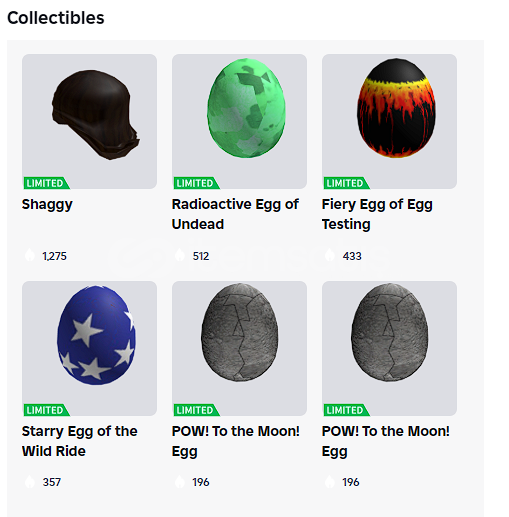
Task: Click LIMITED badge on the Fiery Egg
Action: 346,183
